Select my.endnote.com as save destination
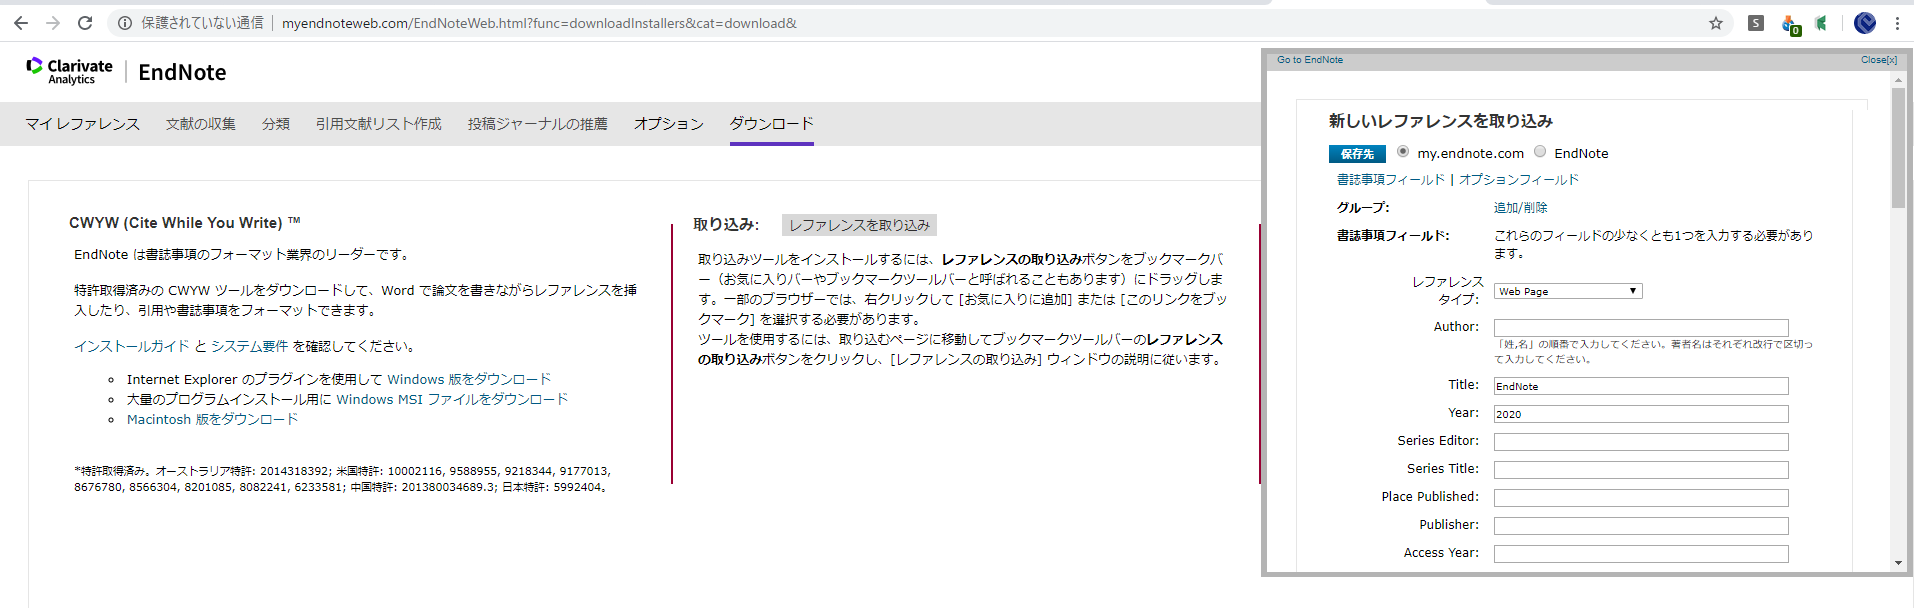 click(1403, 152)
